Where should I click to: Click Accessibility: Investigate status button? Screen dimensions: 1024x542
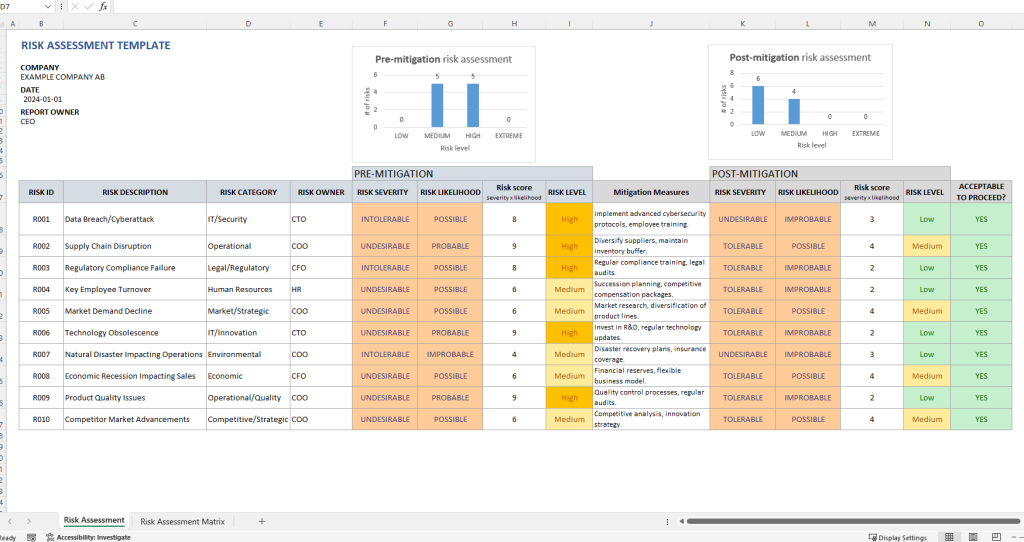click(88, 537)
